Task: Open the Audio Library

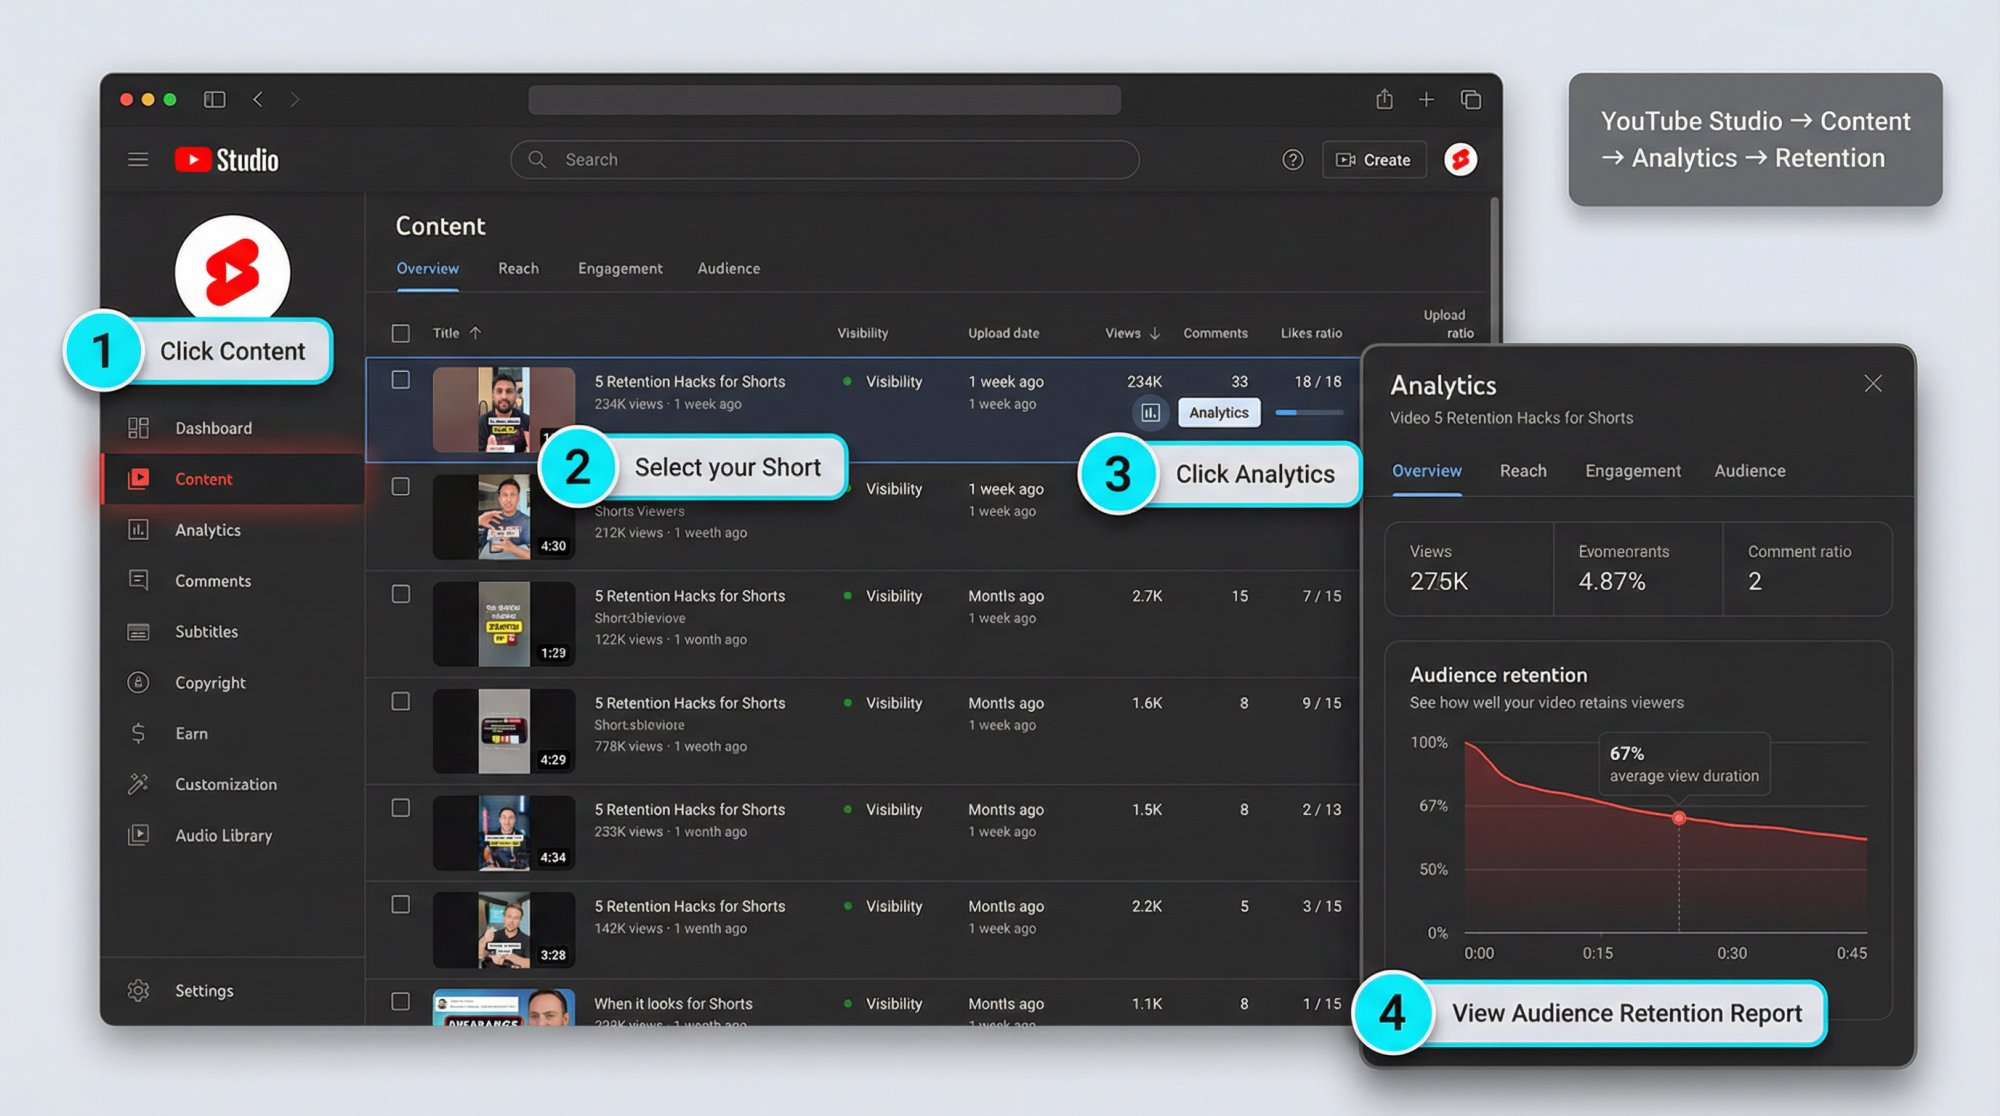Action: 224,835
